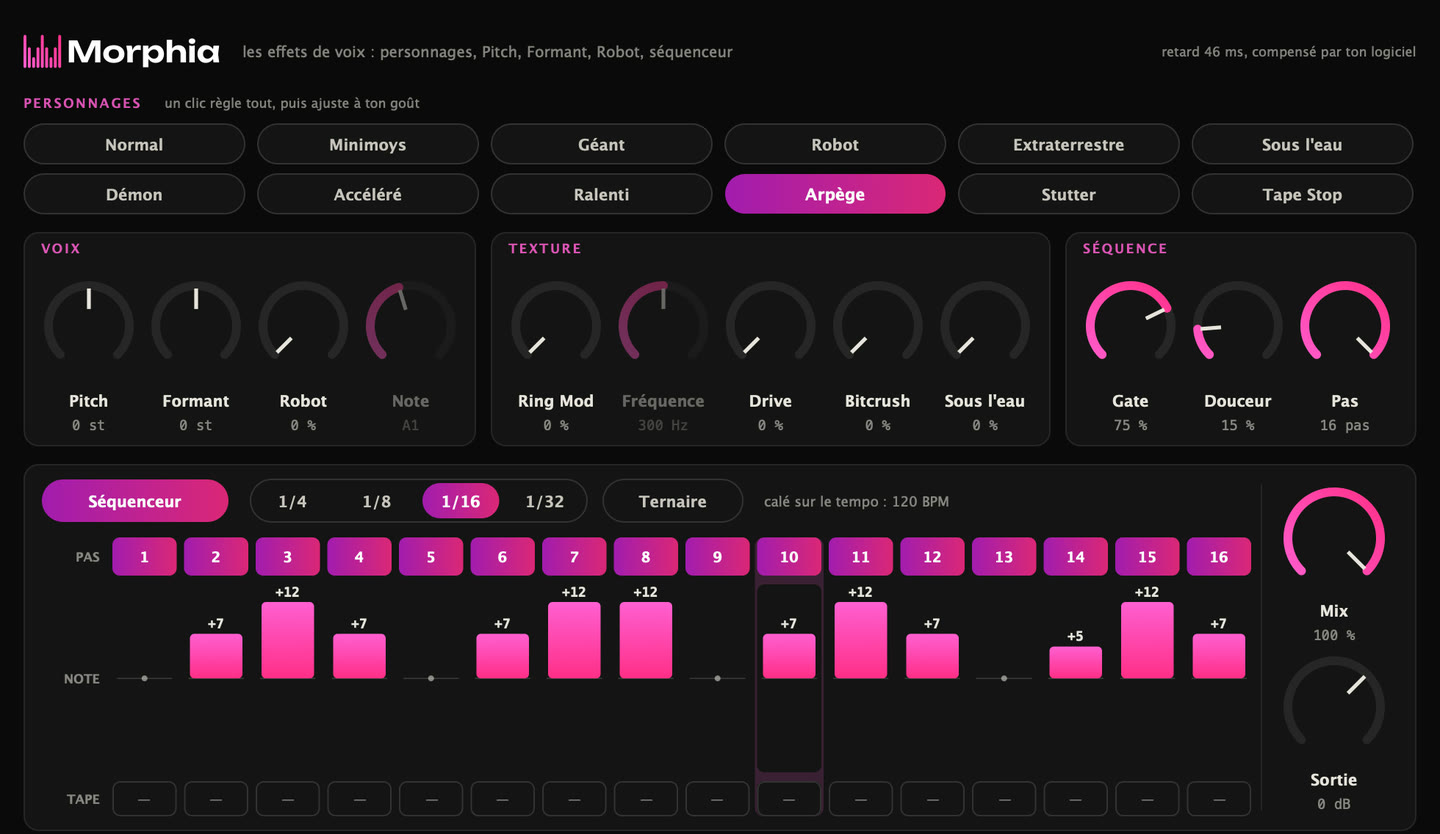This screenshot has height=834, width=1440.
Task: Toggle the Séquenceur on/off button
Action: point(135,501)
